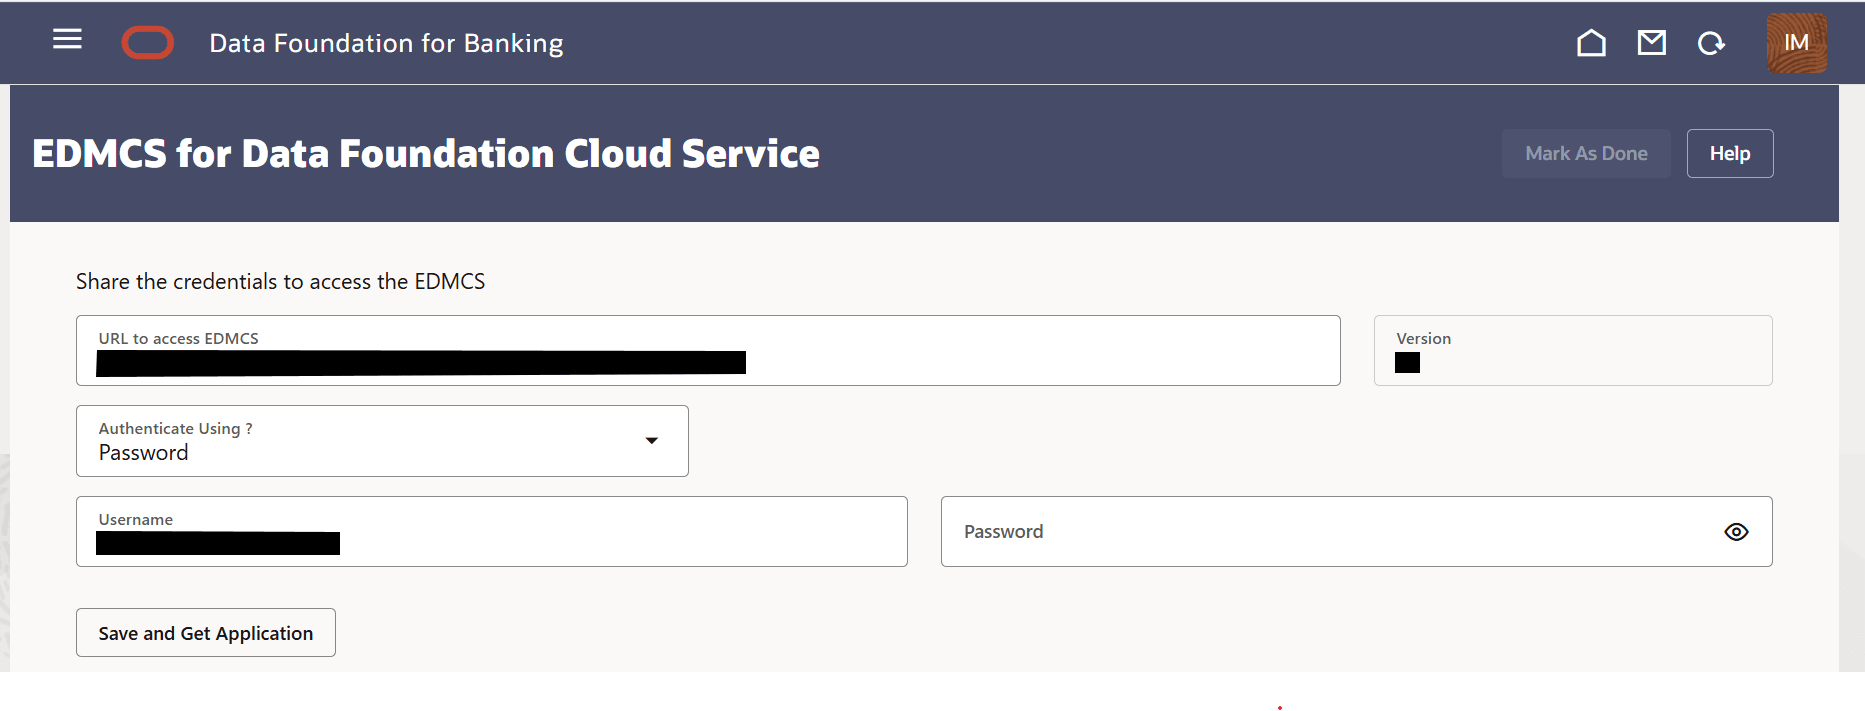Click the Data Foundation for Banking title
The height and width of the screenshot is (711, 1865).
(x=386, y=43)
